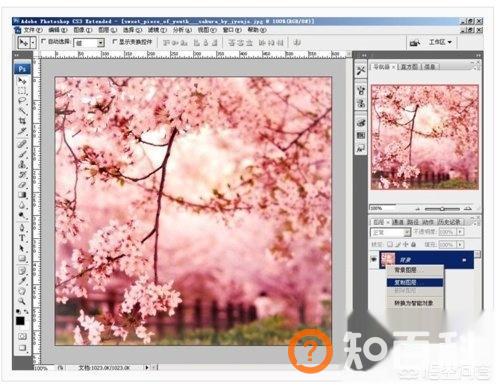
Task: Select the Brush tool
Action: [x=22, y=154]
